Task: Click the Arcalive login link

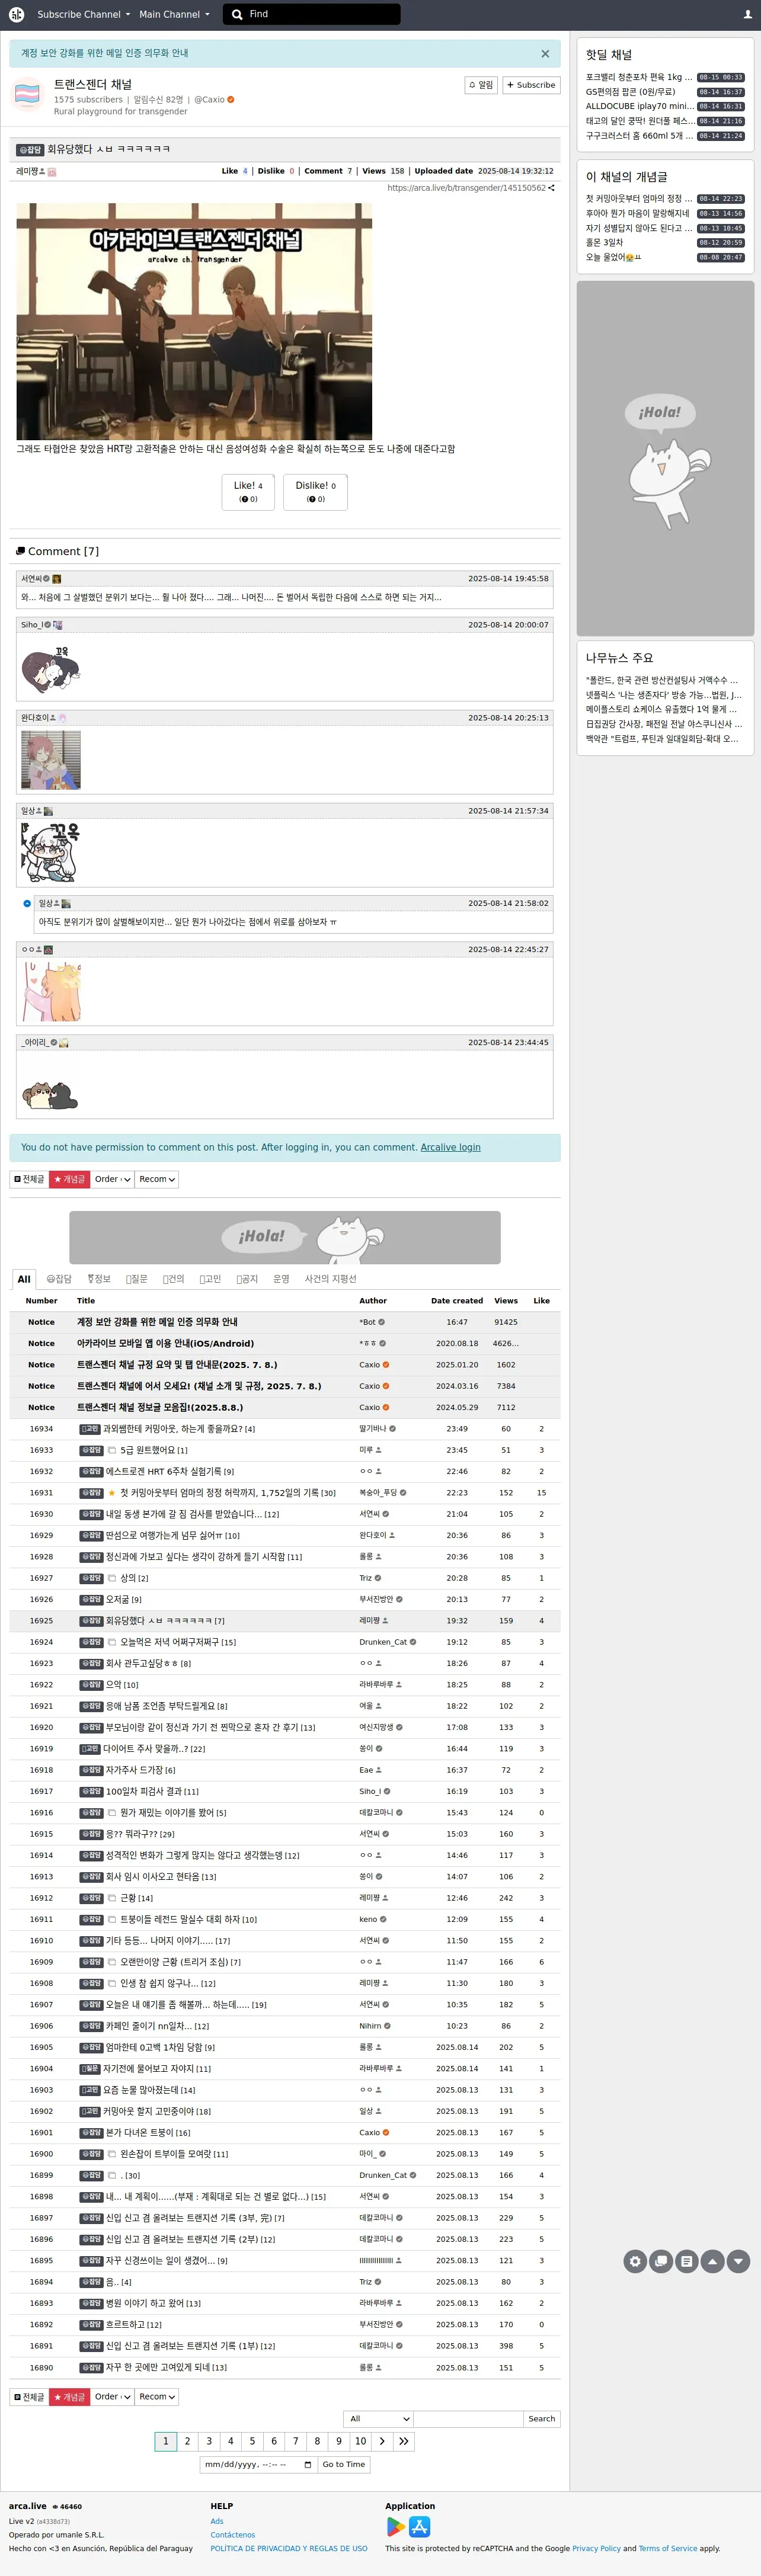Action: point(450,1147)
